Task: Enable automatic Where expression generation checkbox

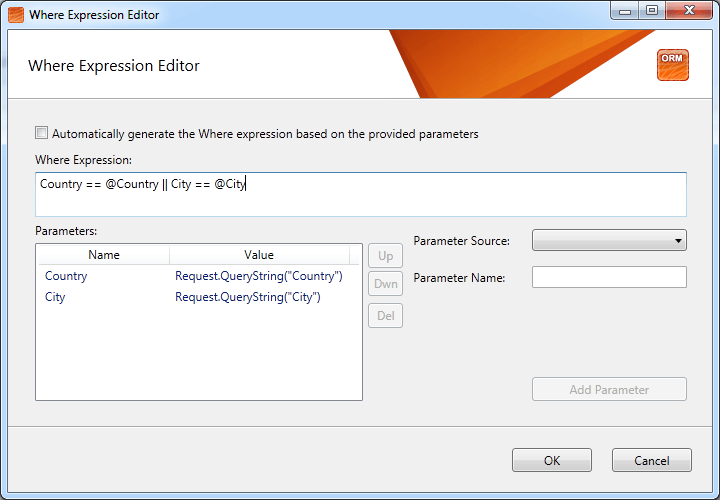Action: pyautogui.click(x=41, y=133)
